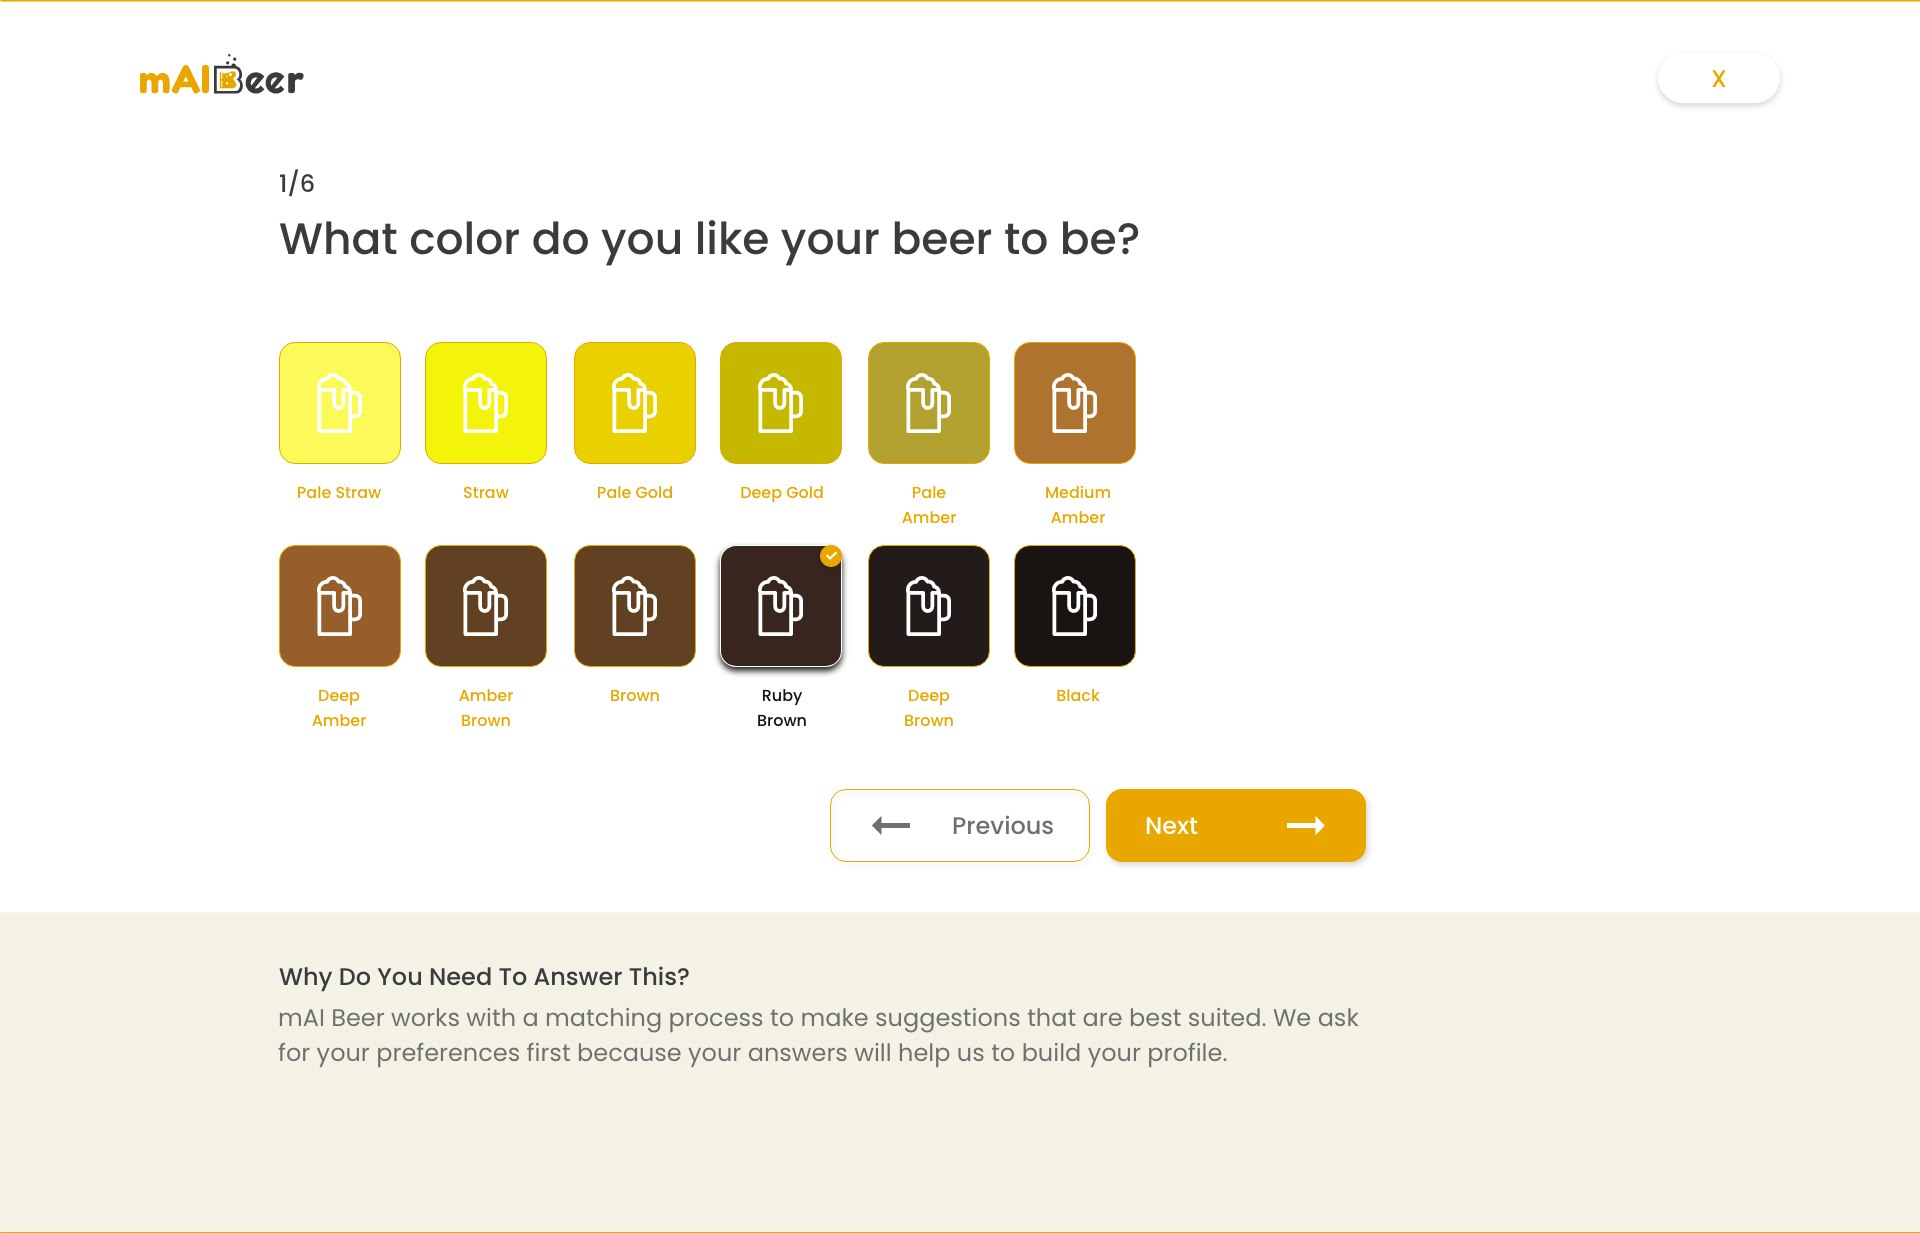Viewport: 1920px width, 1233px height.
Task: Go back using the Previous button
Action: click(959, 825)
